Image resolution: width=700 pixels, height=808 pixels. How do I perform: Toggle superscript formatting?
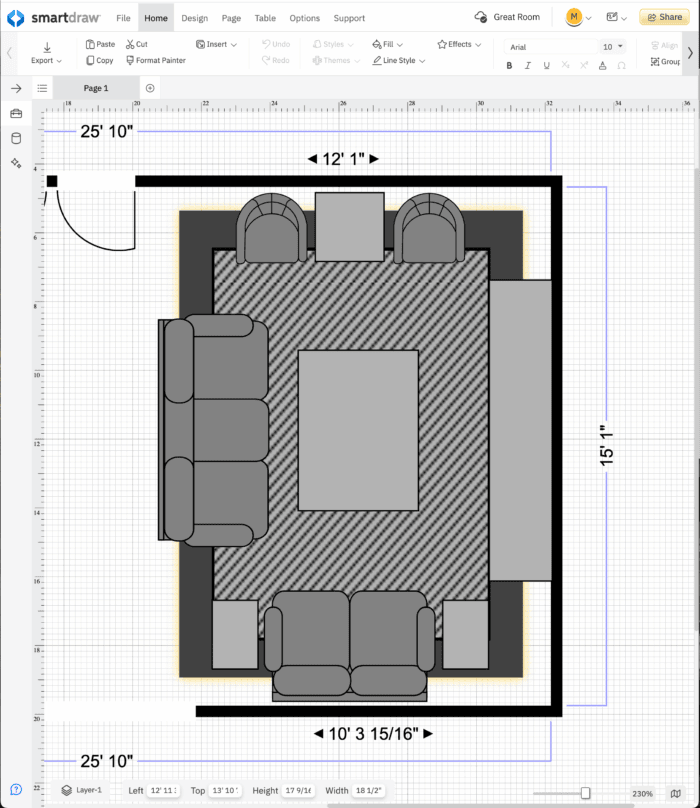(x=584, y=65)
